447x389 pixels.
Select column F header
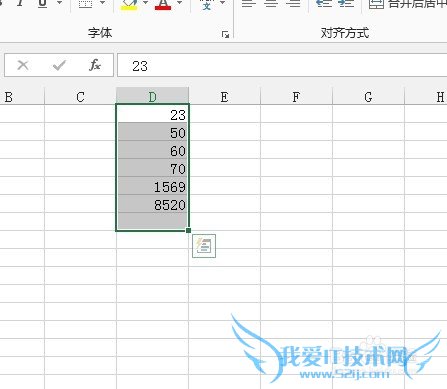click(296, 97)
